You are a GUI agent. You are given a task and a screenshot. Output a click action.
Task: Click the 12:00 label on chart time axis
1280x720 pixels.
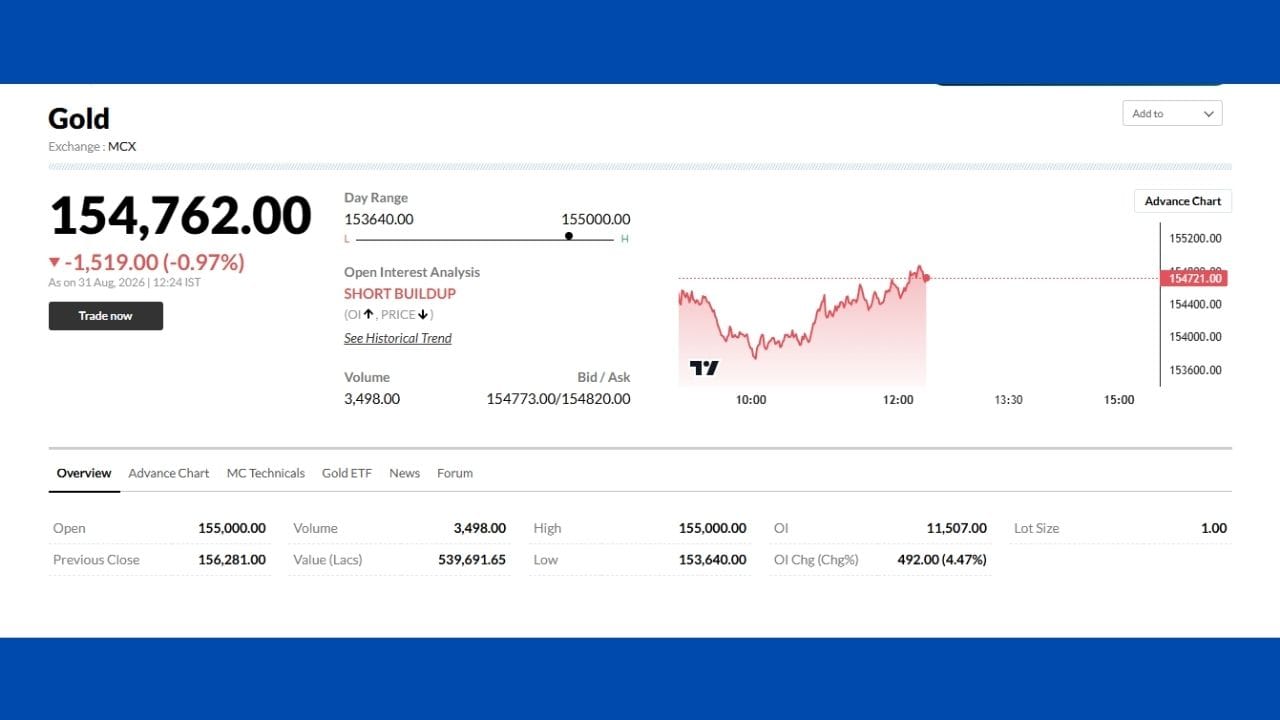(898, 400)
